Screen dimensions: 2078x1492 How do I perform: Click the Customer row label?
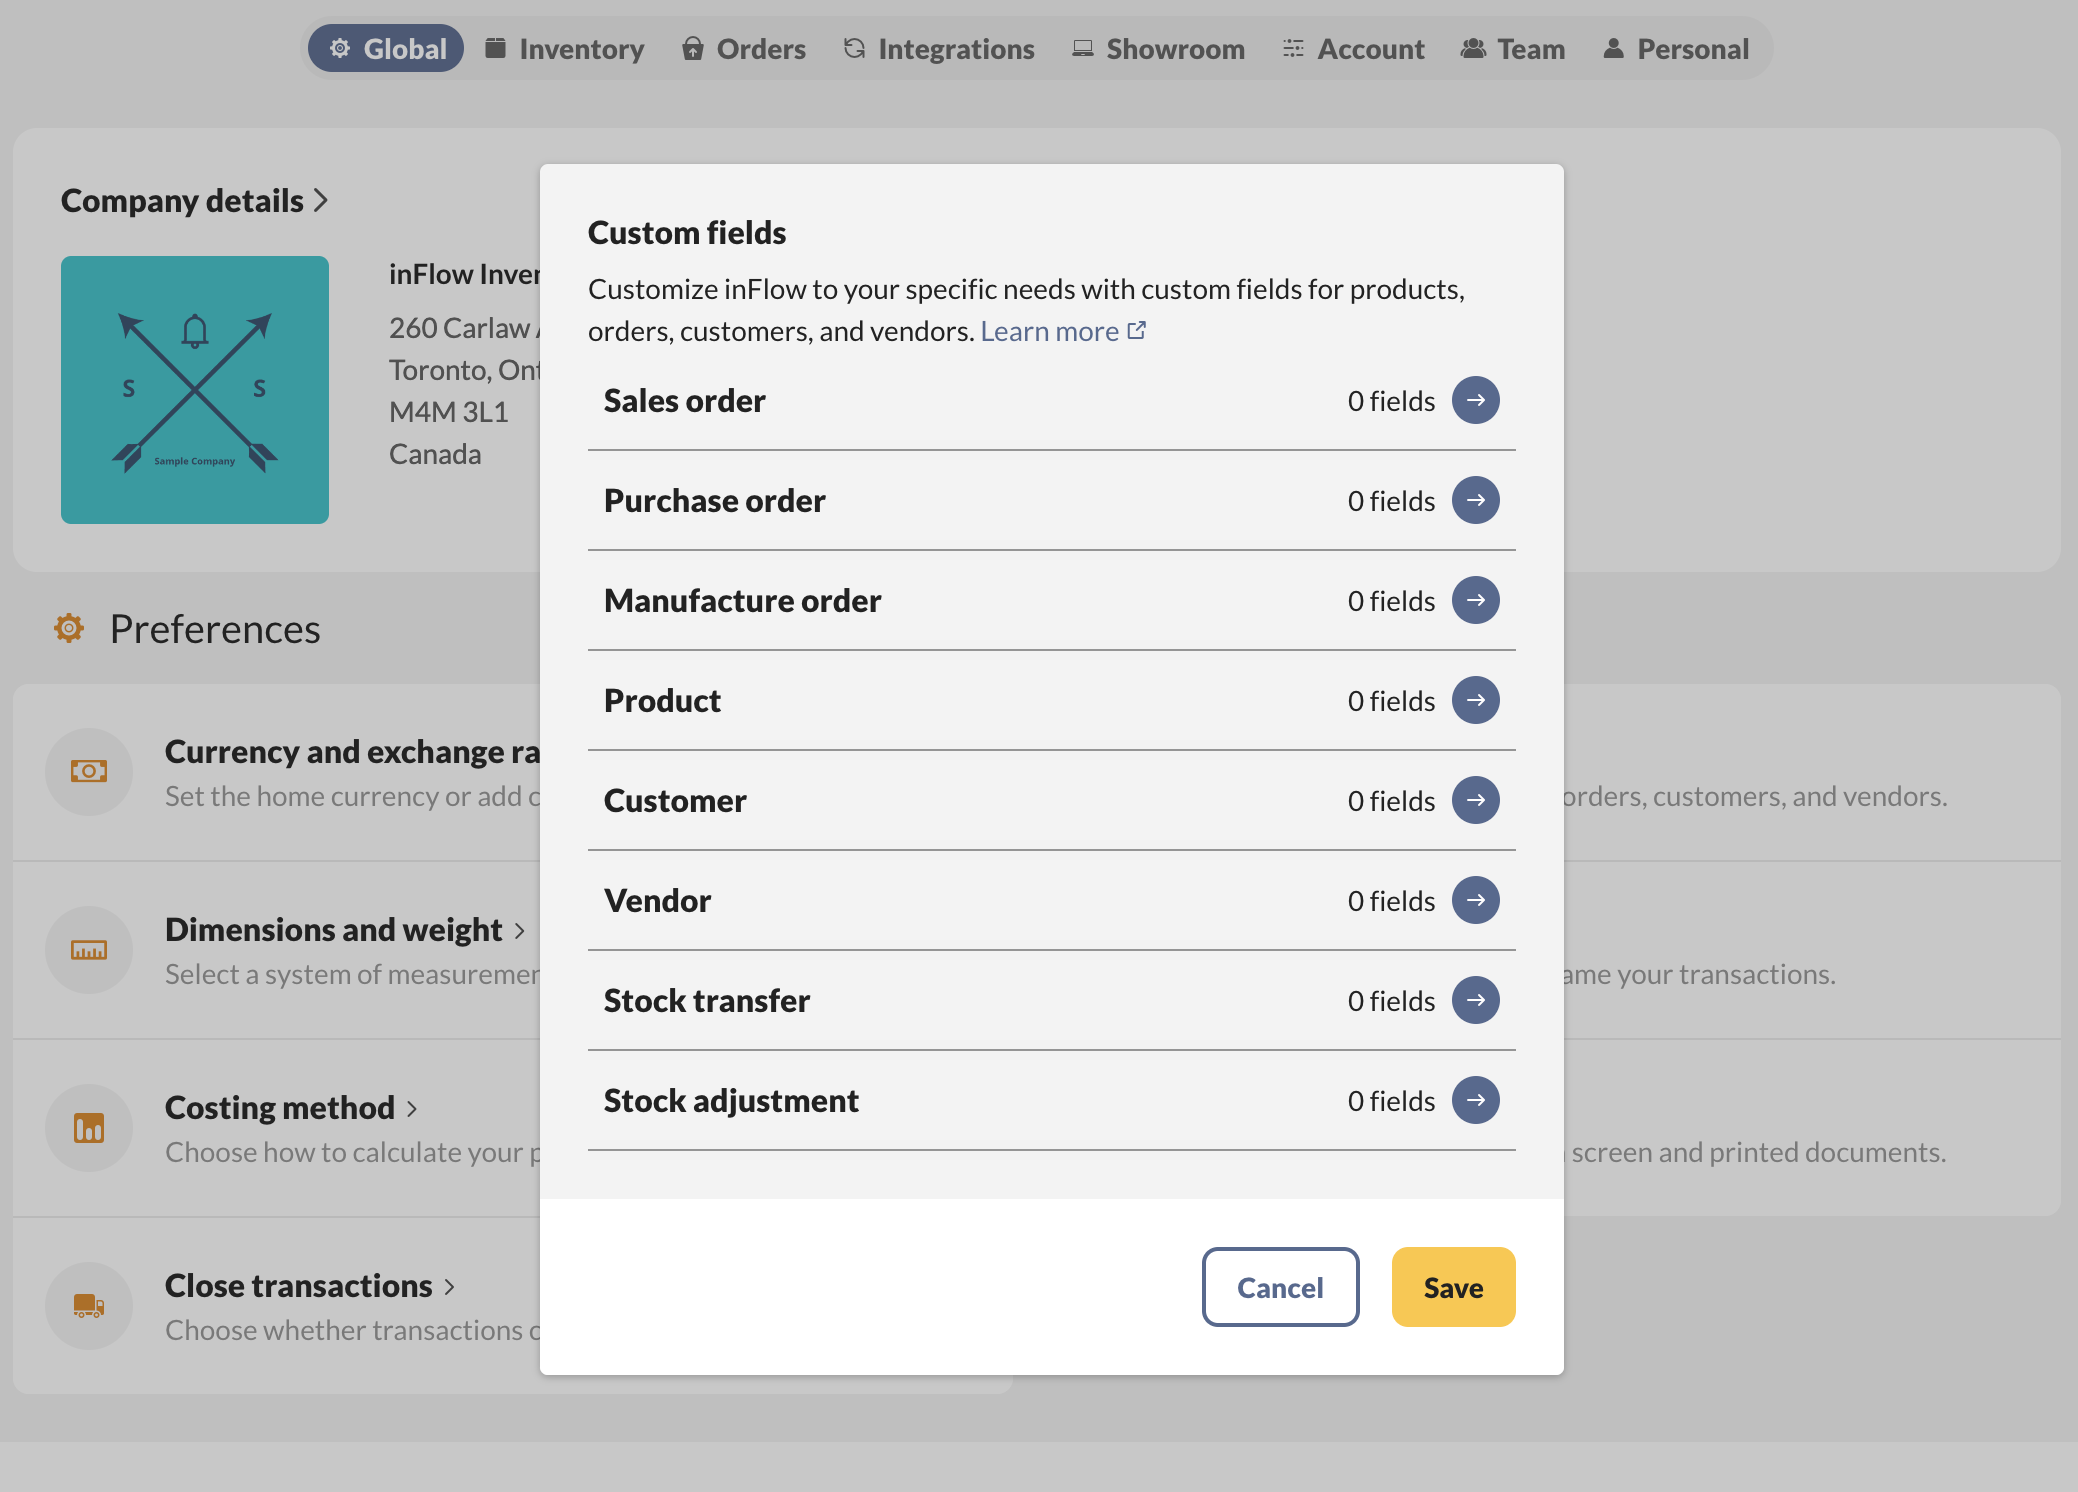[675, 800]
